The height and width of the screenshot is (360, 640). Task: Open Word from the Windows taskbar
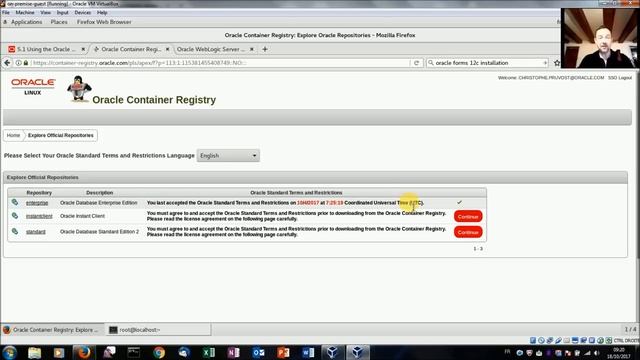[x=308, y=352]
